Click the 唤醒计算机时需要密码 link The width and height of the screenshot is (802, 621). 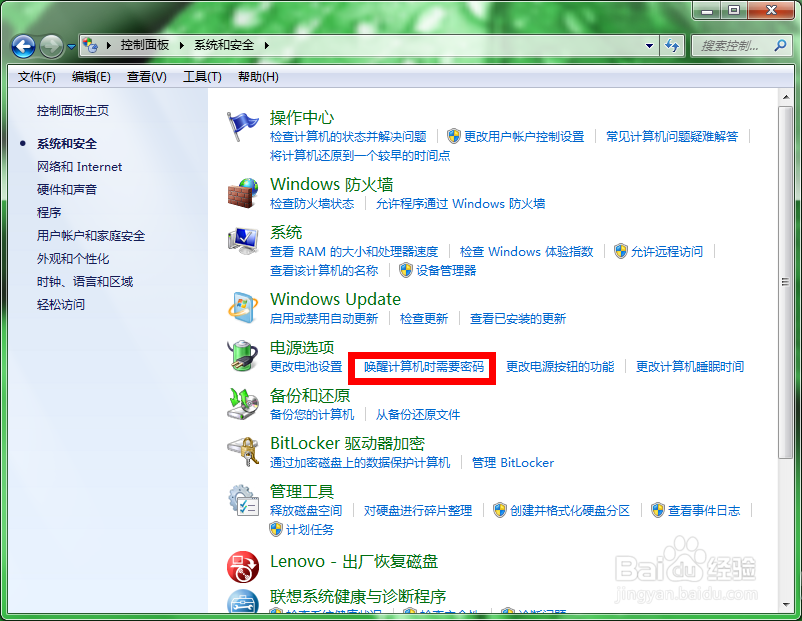[424, 366]
